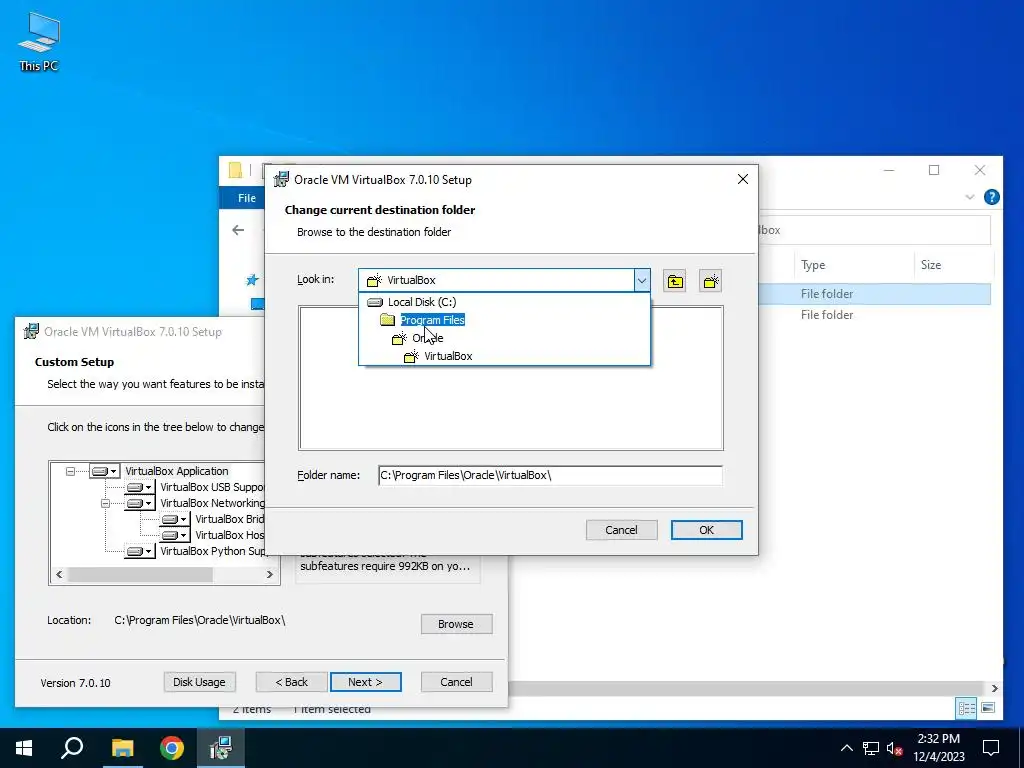
Task: Click the folder icon in Explorer title bar
Action: pyautogui.click(x=235, y=170)
